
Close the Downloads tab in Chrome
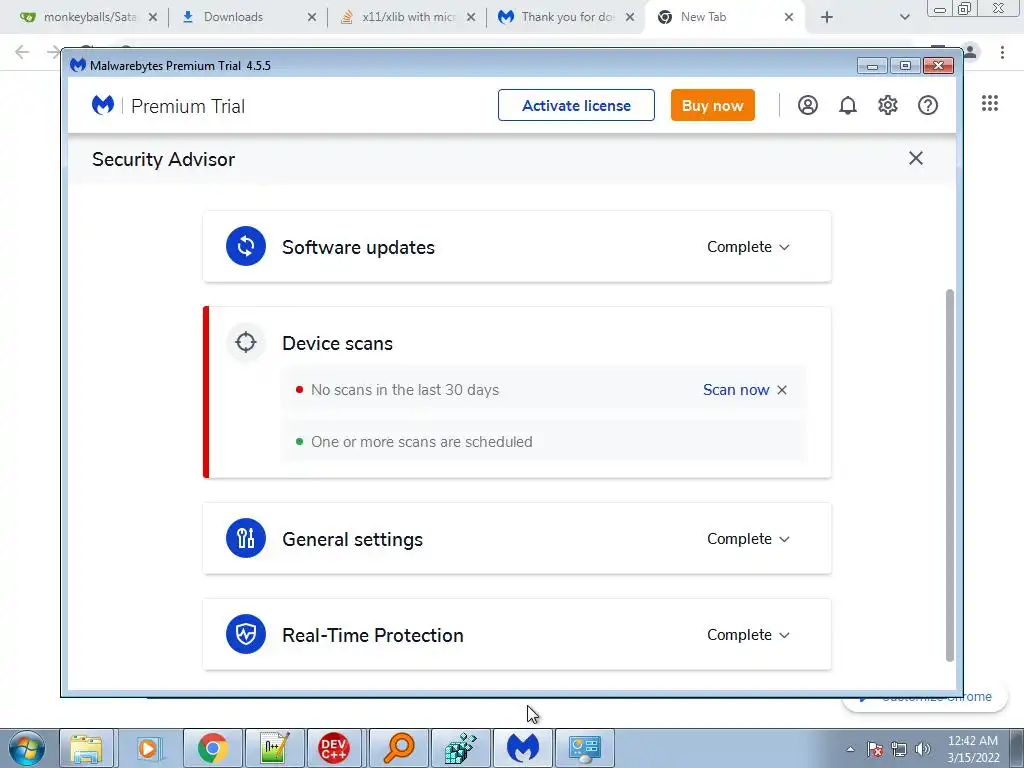pyautogui.click(x=312, y=17)
